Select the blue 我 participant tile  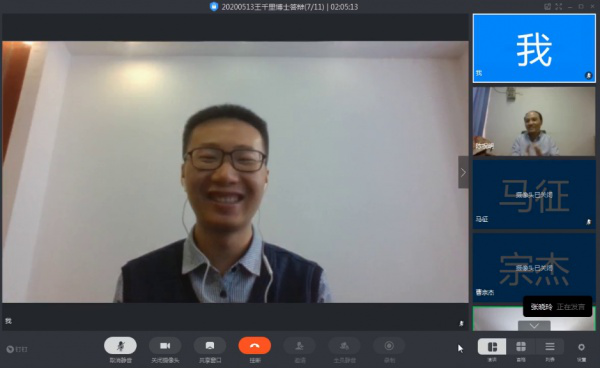[534, 48]
